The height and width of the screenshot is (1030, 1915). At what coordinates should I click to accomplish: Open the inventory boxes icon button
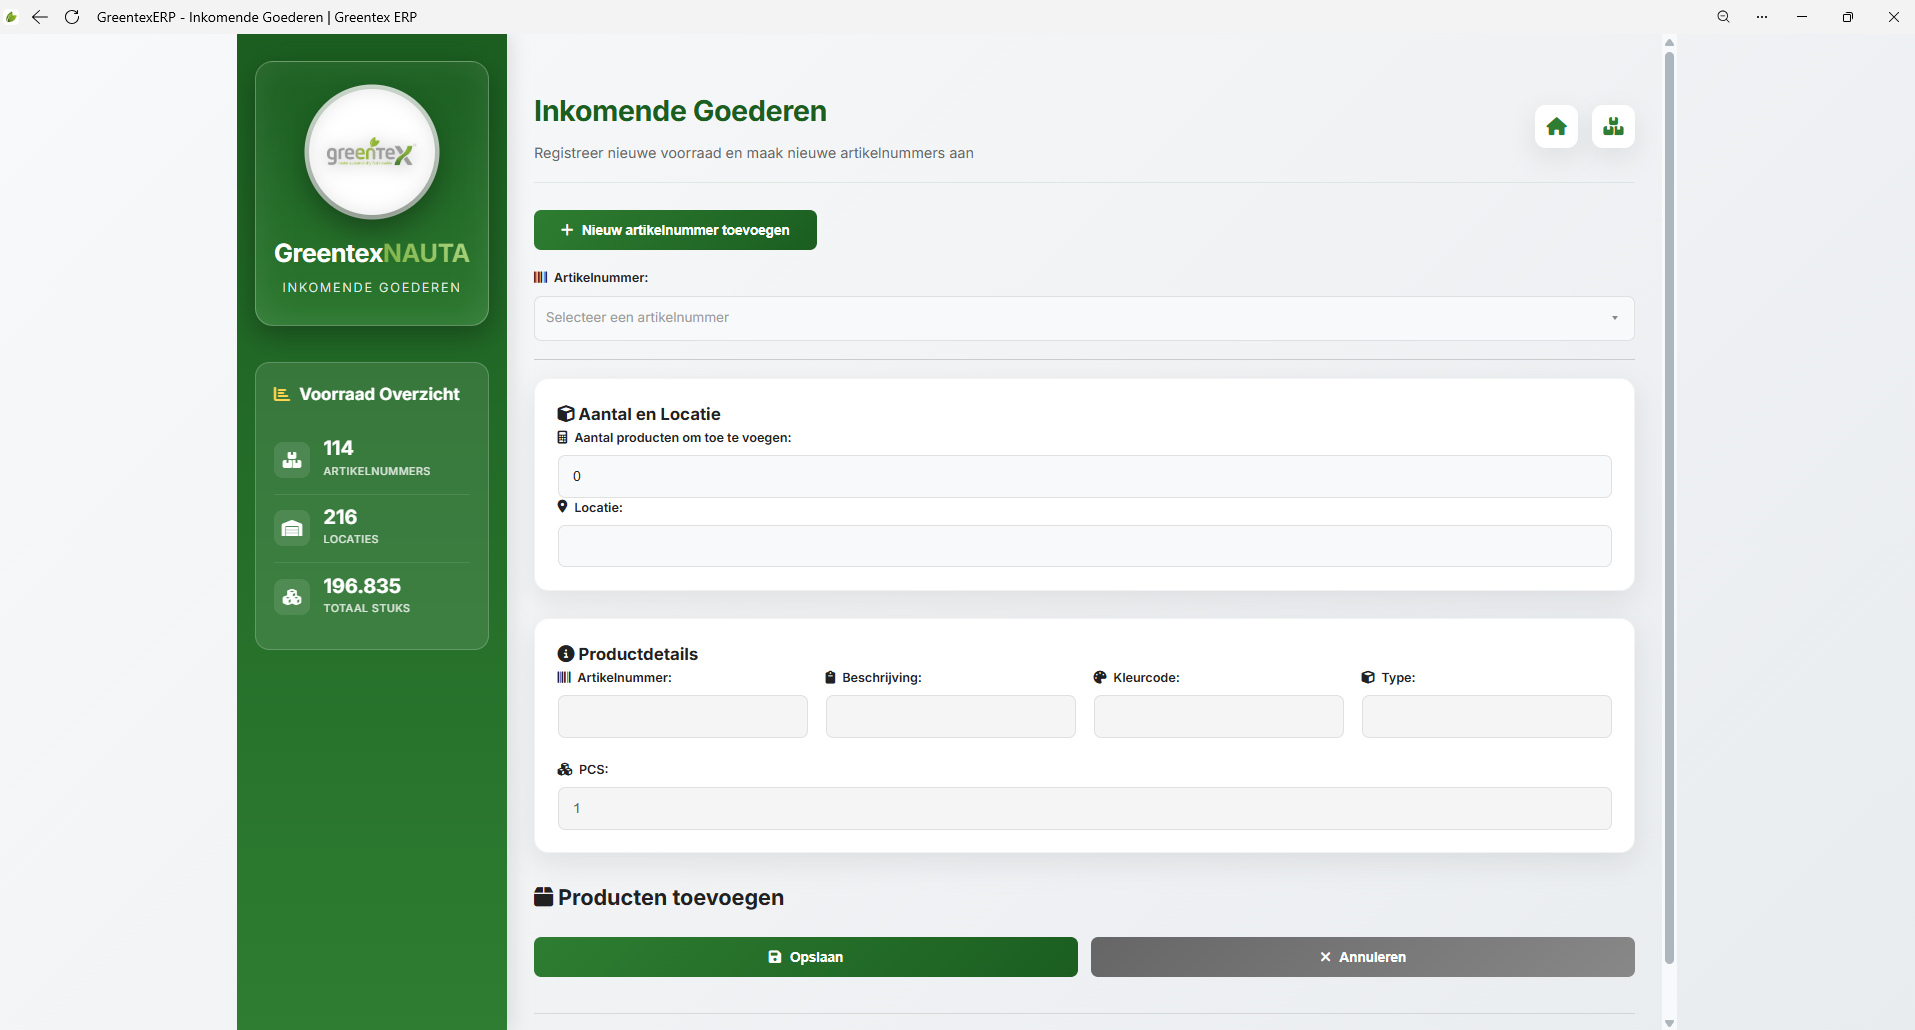(1613, 127)
